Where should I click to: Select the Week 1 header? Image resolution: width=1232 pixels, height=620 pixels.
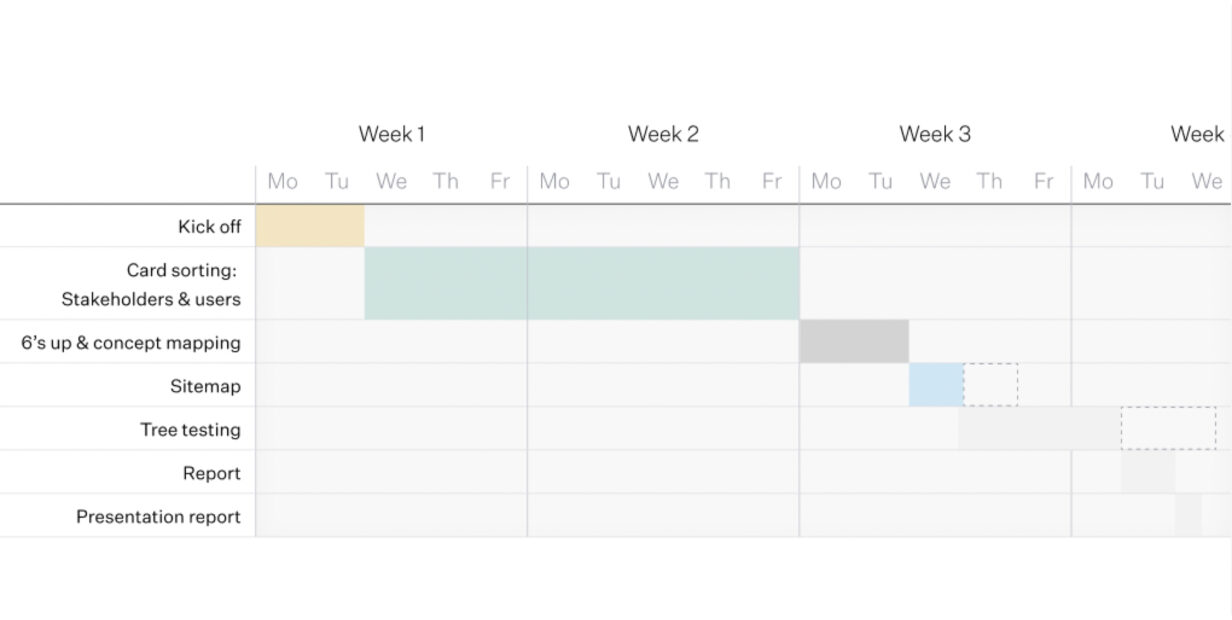point(392,134)
